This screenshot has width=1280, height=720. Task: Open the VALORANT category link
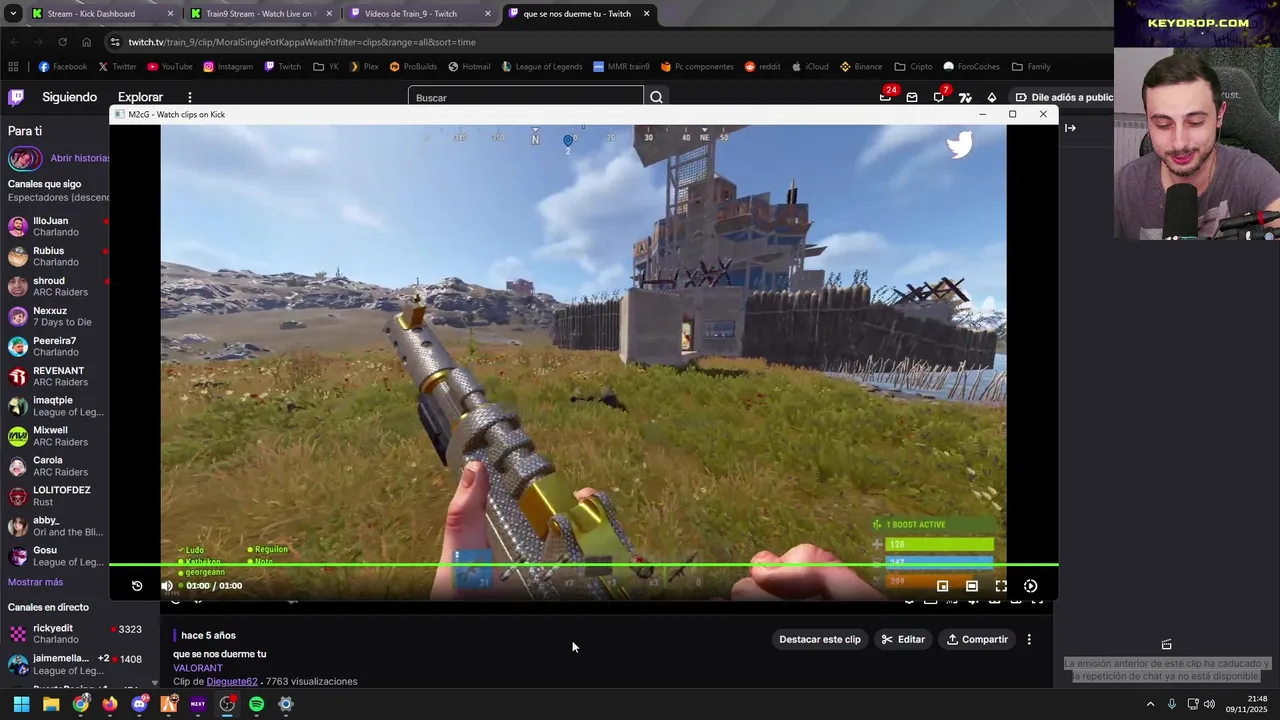coord(198,668)
